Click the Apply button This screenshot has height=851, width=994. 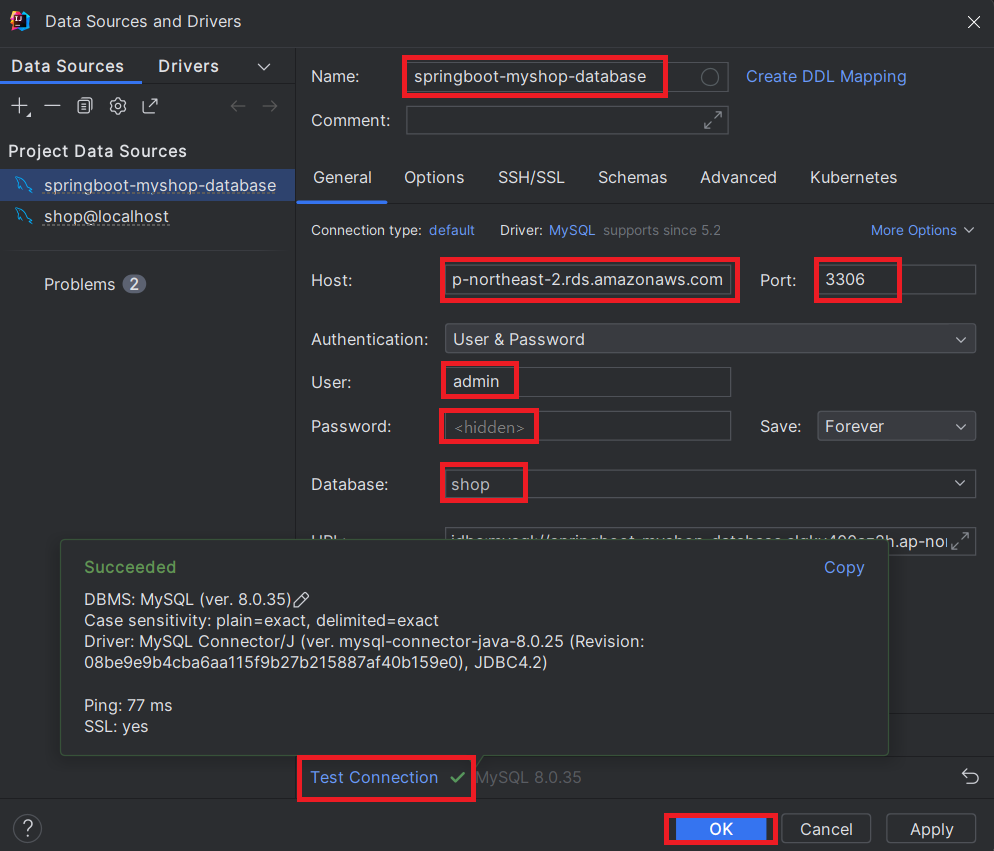pyautogui.click(x=931, y=829)
